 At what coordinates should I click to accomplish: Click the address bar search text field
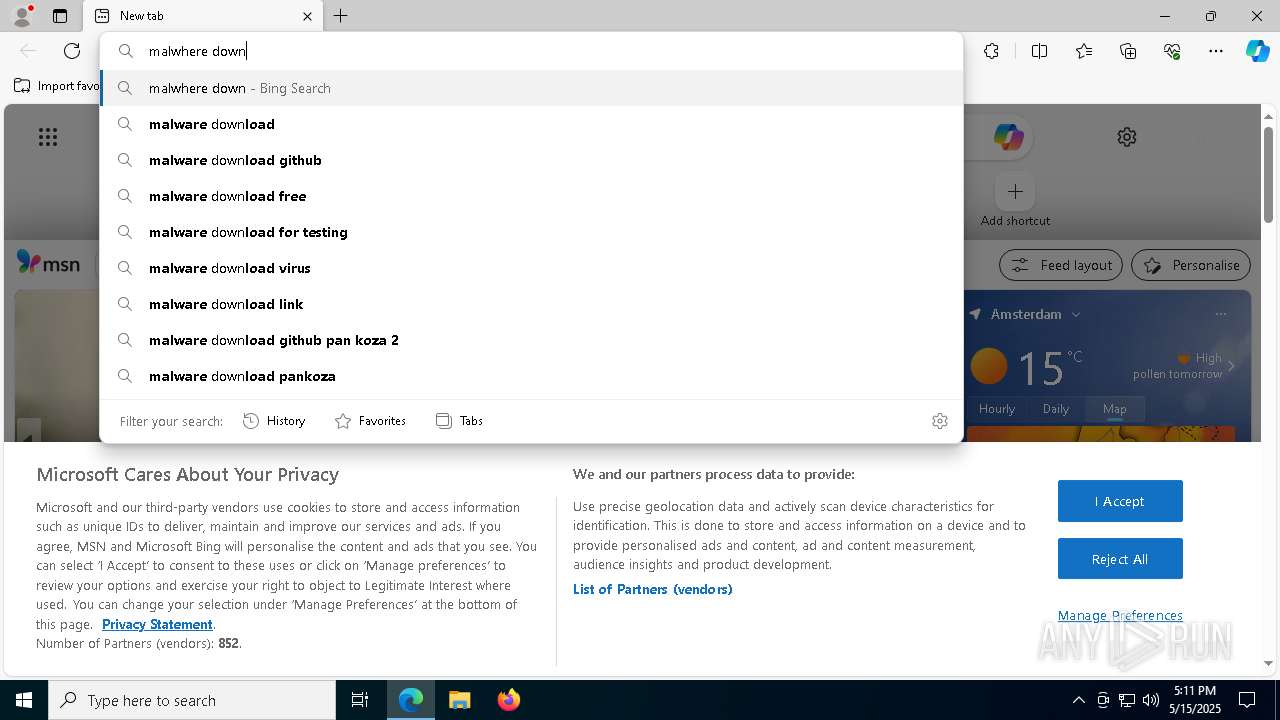[531, 51]
